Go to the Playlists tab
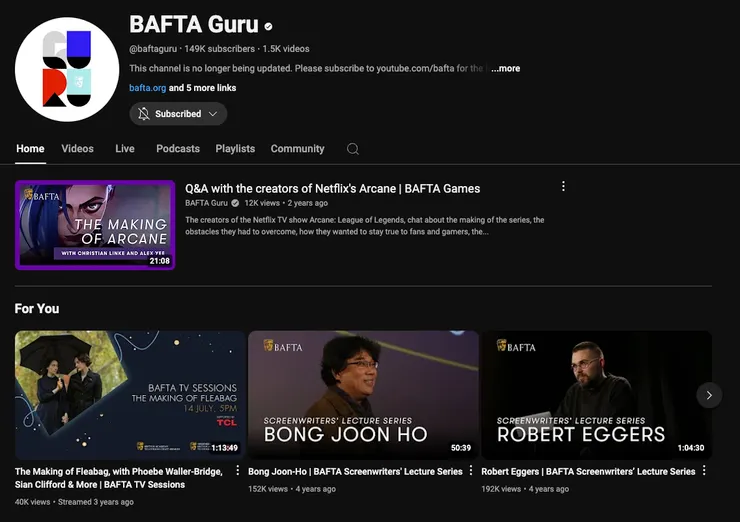Viewport: 740px width, 522px height. 235,149
